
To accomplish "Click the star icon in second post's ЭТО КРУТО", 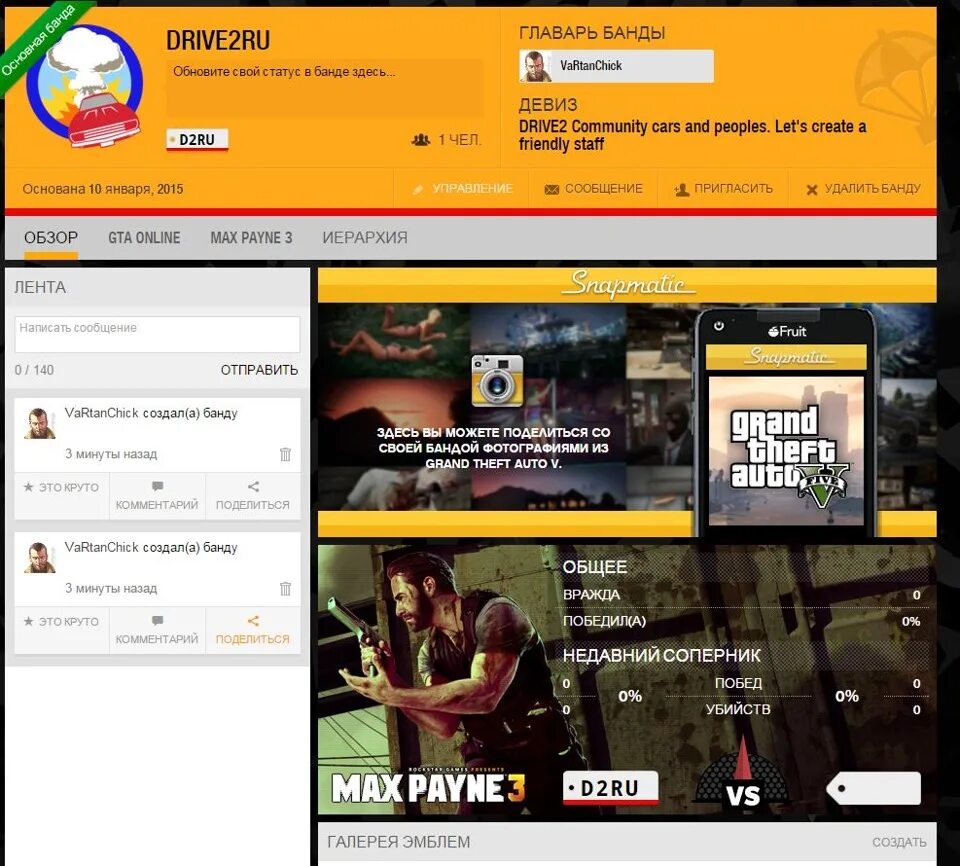I will click(28, 622).
